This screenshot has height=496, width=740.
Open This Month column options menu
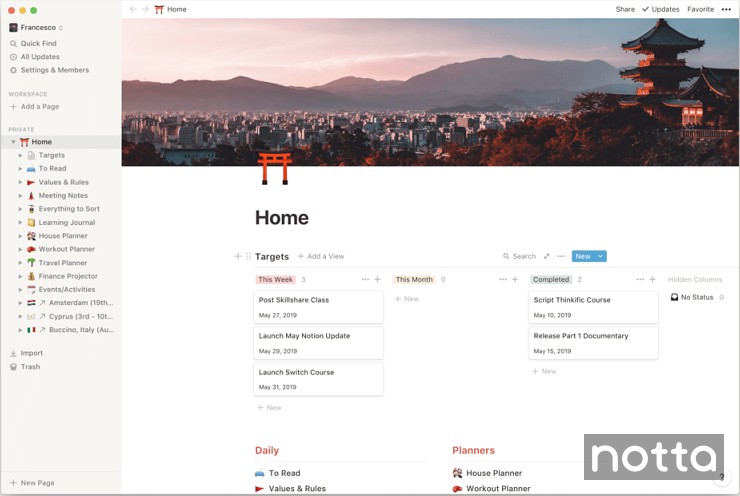pyautogui.click(x=503, y=279)
